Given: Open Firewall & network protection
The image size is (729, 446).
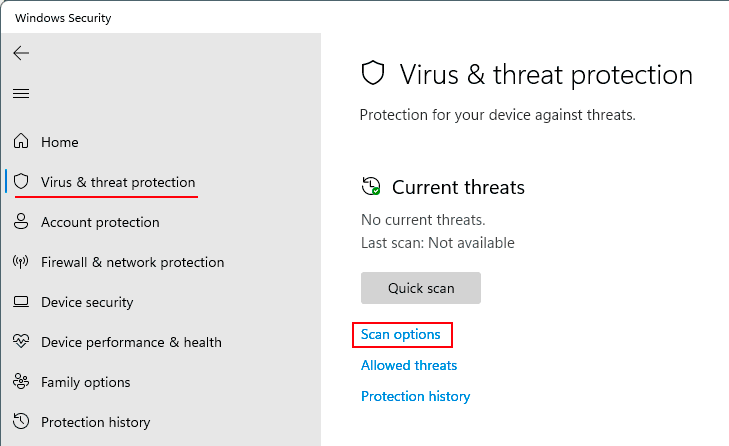Looking at the screenshot, I should [x=133, y=262].
